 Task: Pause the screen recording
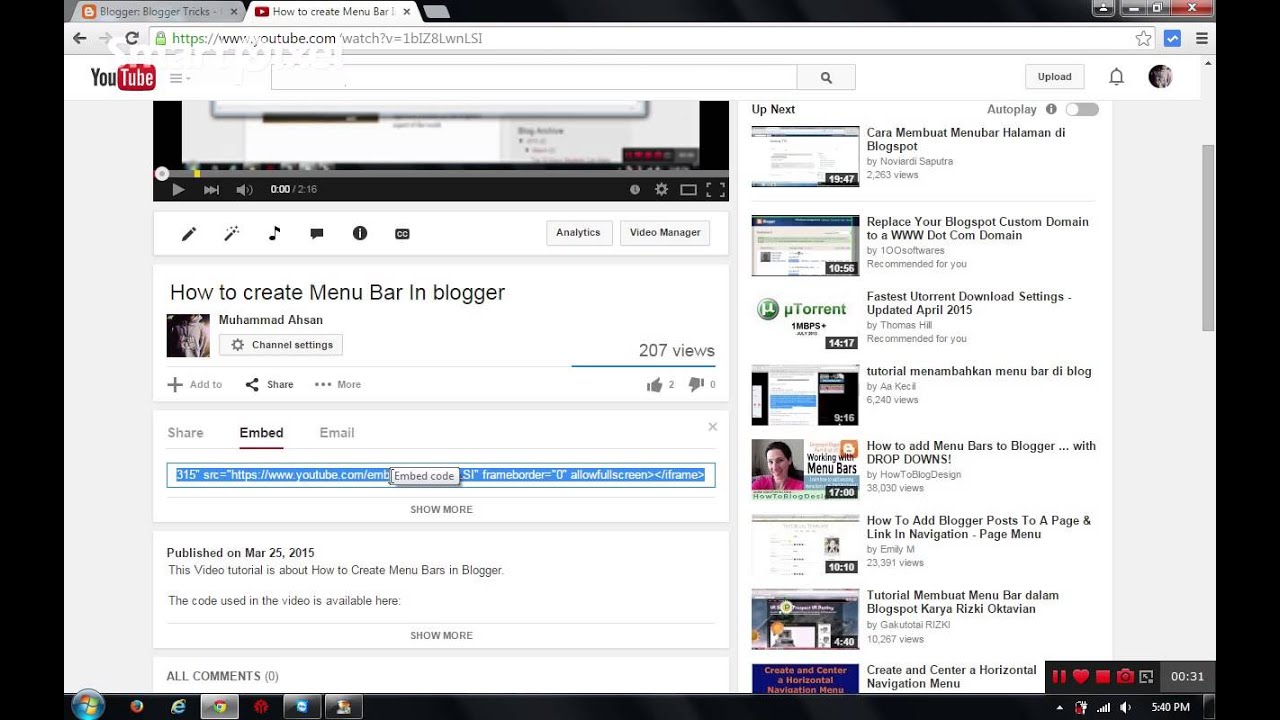coord(1059,677)
